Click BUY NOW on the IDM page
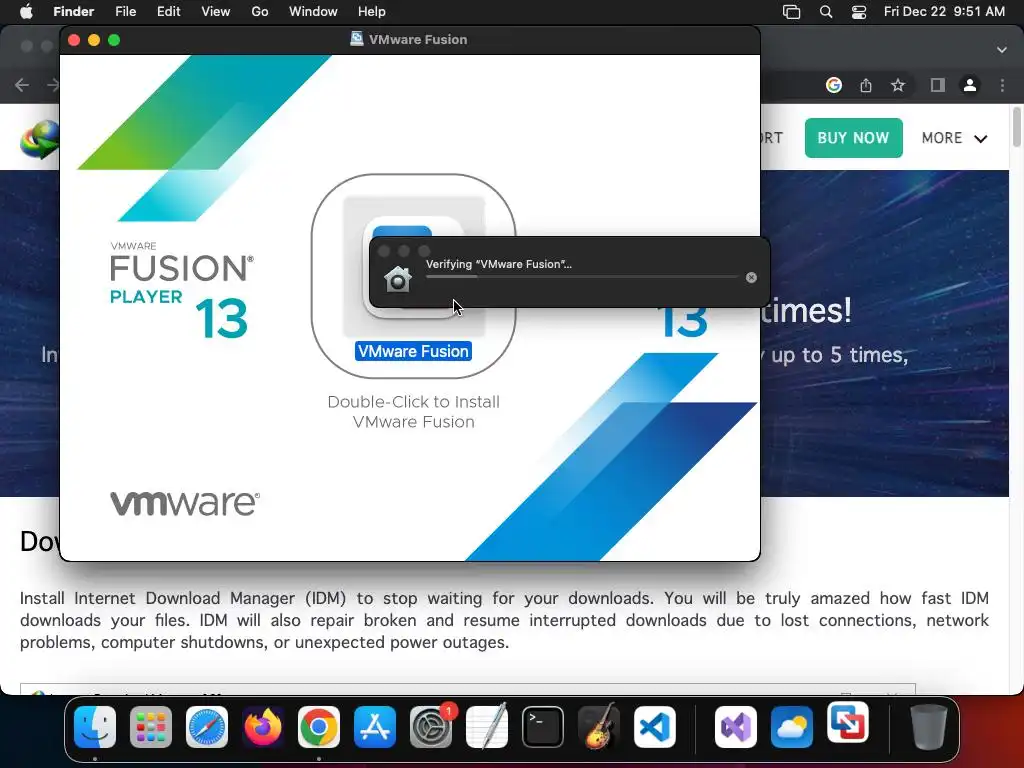1024x768 pixels. tap(854, 138)
